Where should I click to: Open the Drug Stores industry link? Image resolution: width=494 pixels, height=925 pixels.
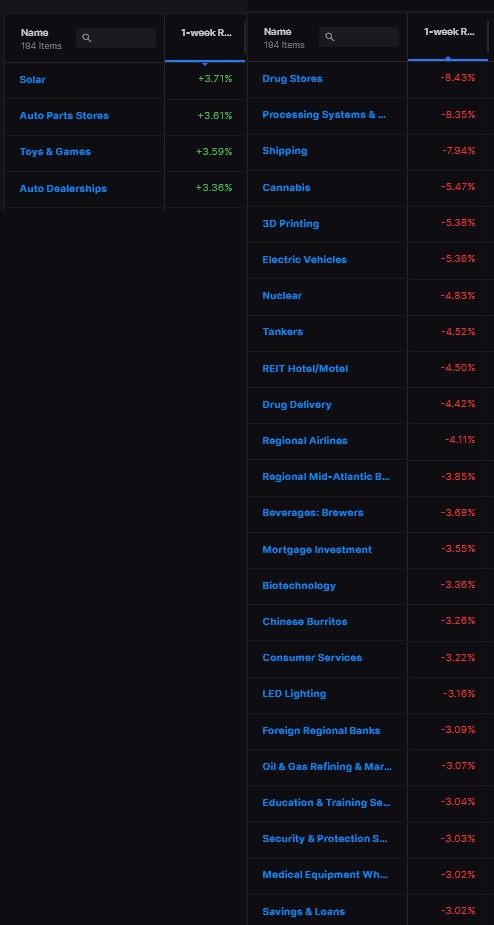pyautogui.click(x=293, y=78)
